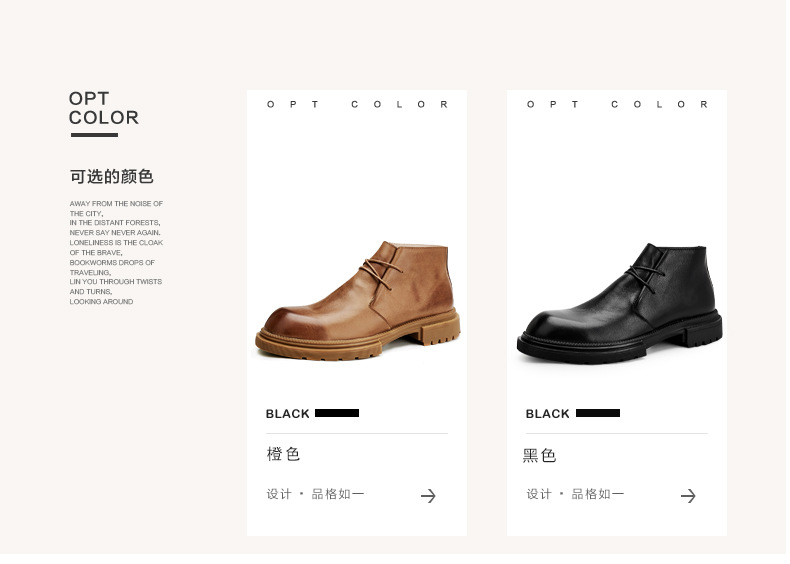Select the black leather boot image
Screen dimensions: 790x564
click(623, 305)
